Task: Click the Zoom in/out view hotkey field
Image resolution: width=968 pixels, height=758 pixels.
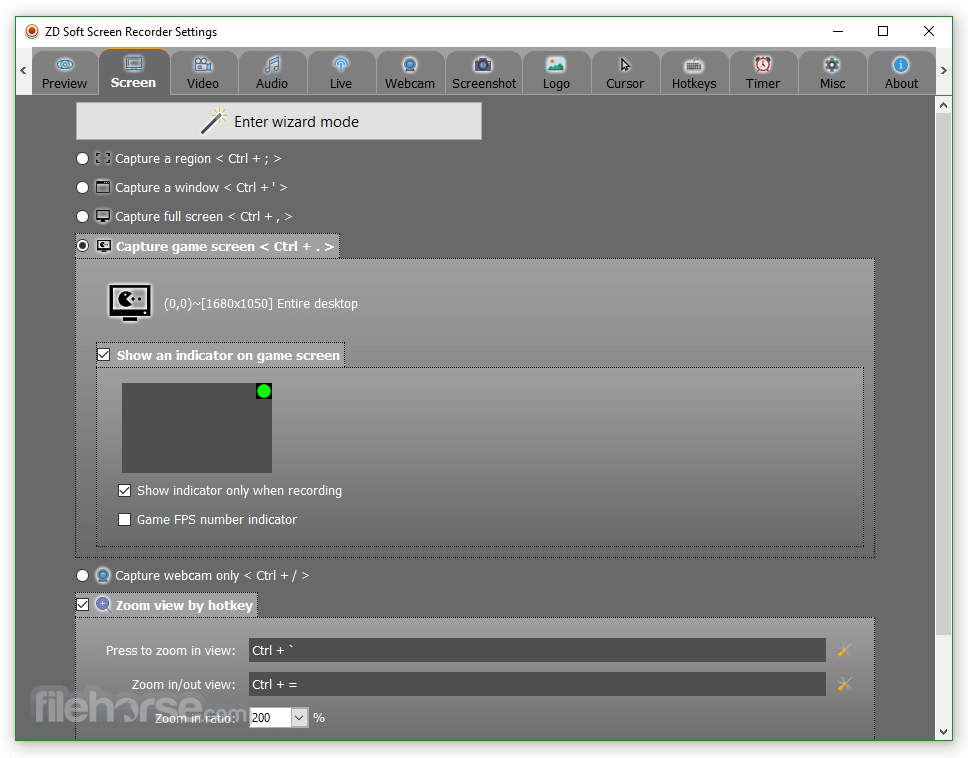Action: point(537,685)
